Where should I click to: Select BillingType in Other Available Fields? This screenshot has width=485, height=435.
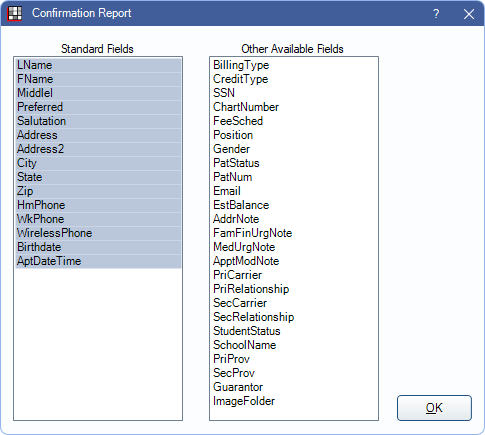click(294, 65)
